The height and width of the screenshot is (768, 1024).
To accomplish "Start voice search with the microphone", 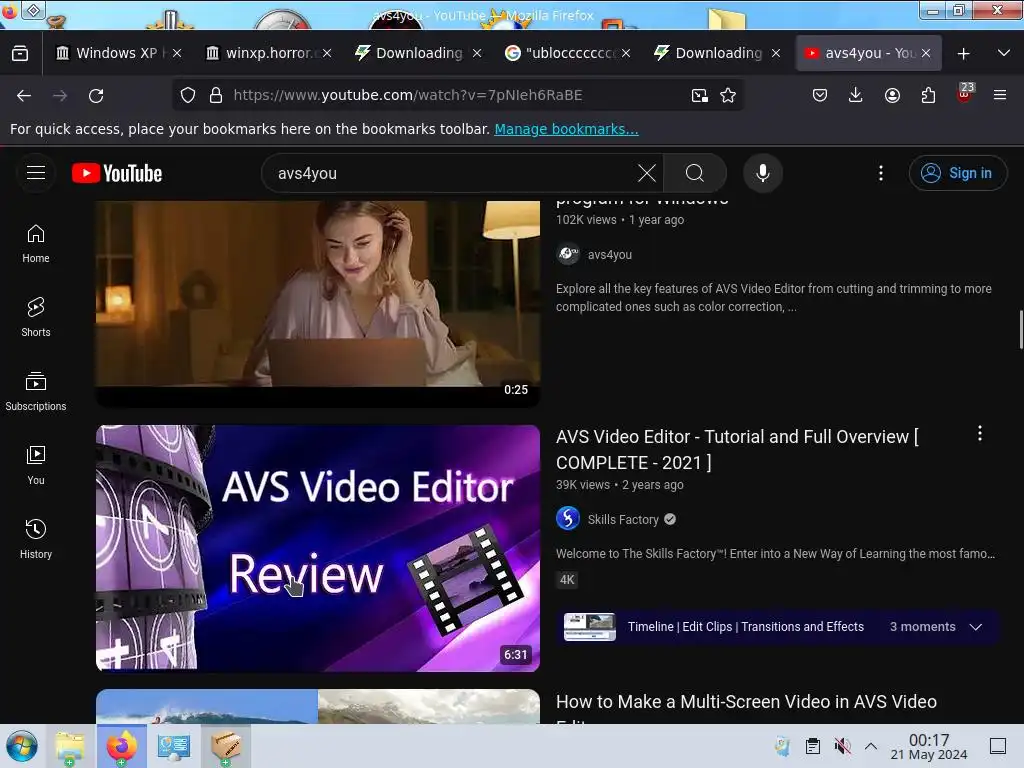I will tap(763, 173).
